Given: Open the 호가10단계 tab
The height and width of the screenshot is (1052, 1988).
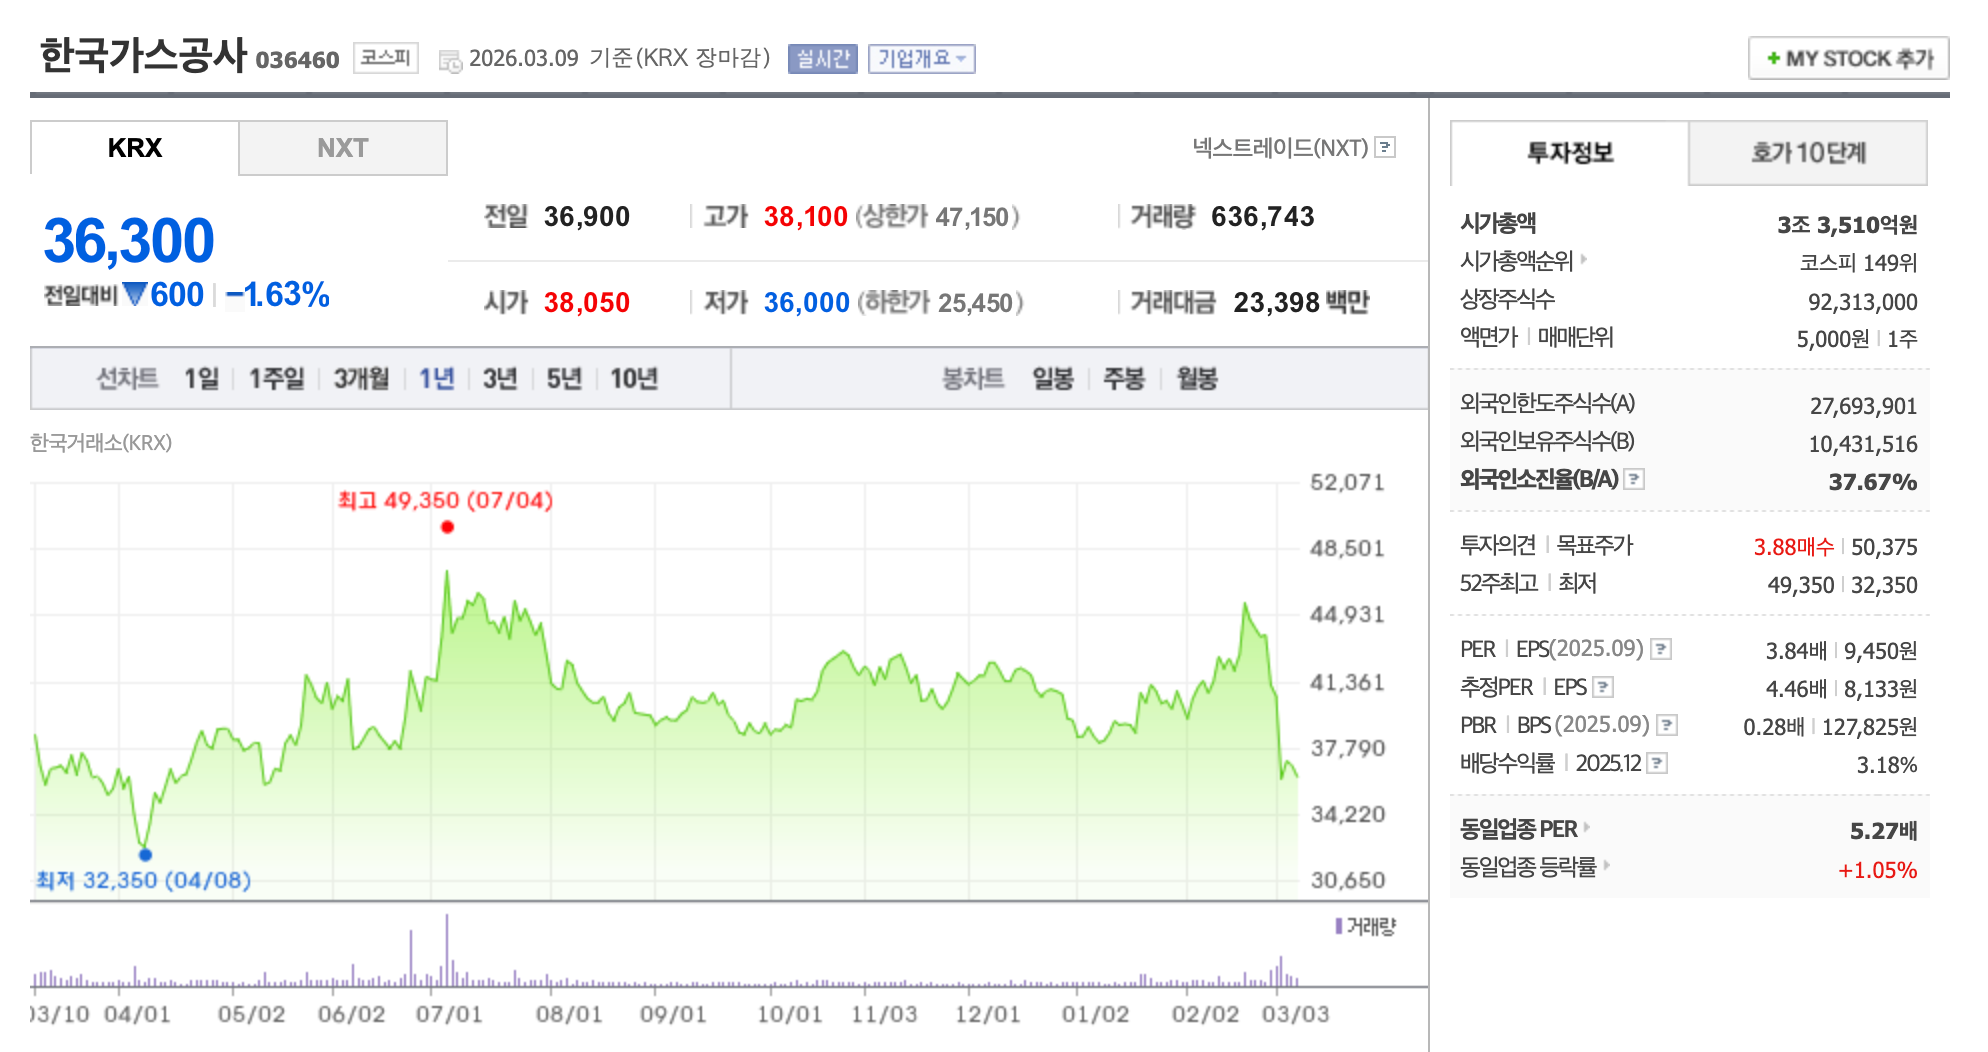Looking at the screenshot, I should point(1808,153).
